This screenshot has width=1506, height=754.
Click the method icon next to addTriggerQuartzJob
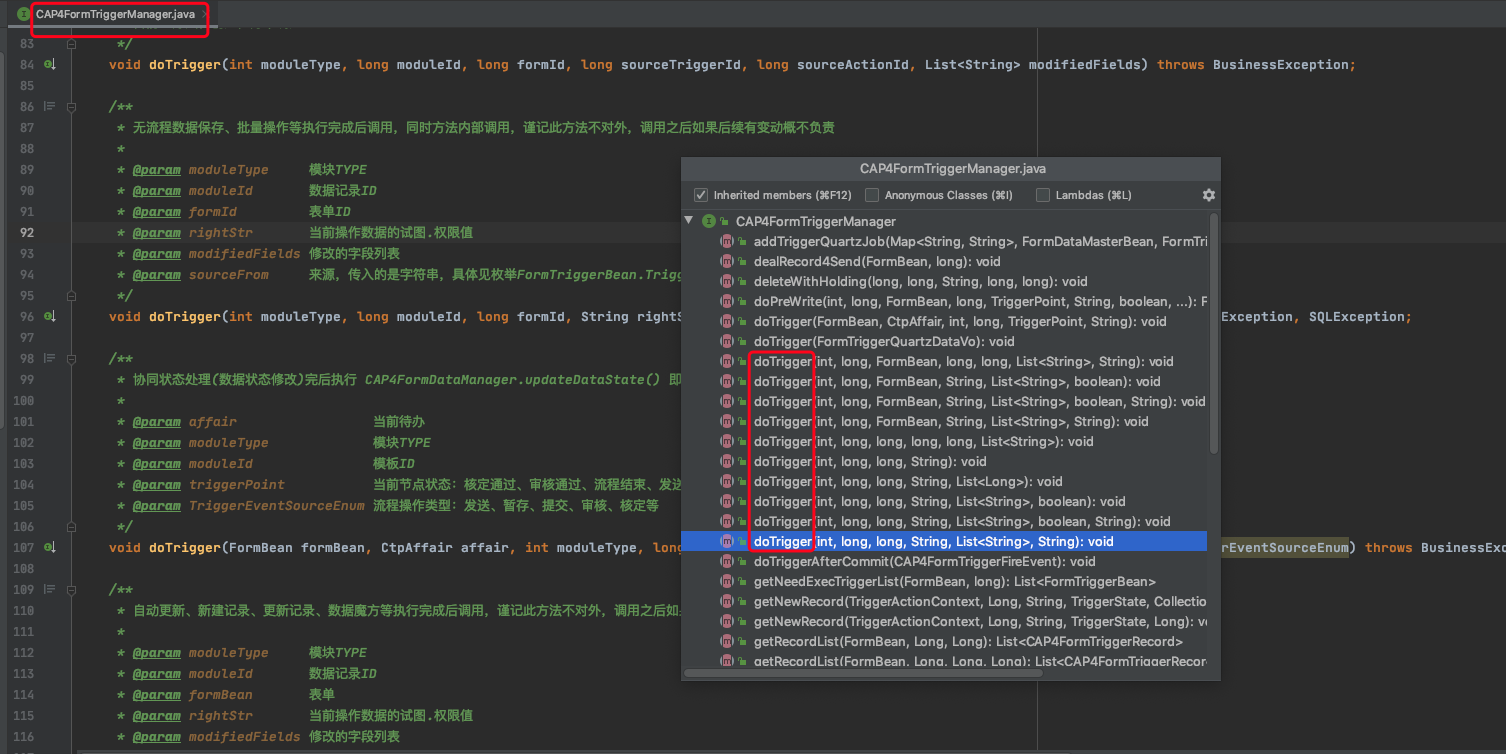pos(727,241)
